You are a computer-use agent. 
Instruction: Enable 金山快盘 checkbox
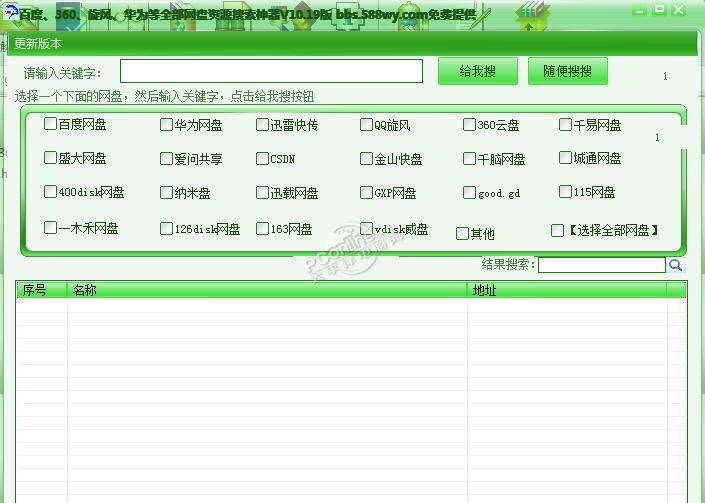click(366, 158)
